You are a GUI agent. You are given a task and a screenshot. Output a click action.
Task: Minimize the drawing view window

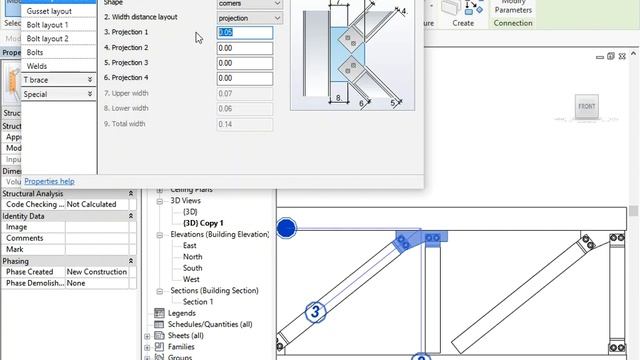[x=600, y=57]
